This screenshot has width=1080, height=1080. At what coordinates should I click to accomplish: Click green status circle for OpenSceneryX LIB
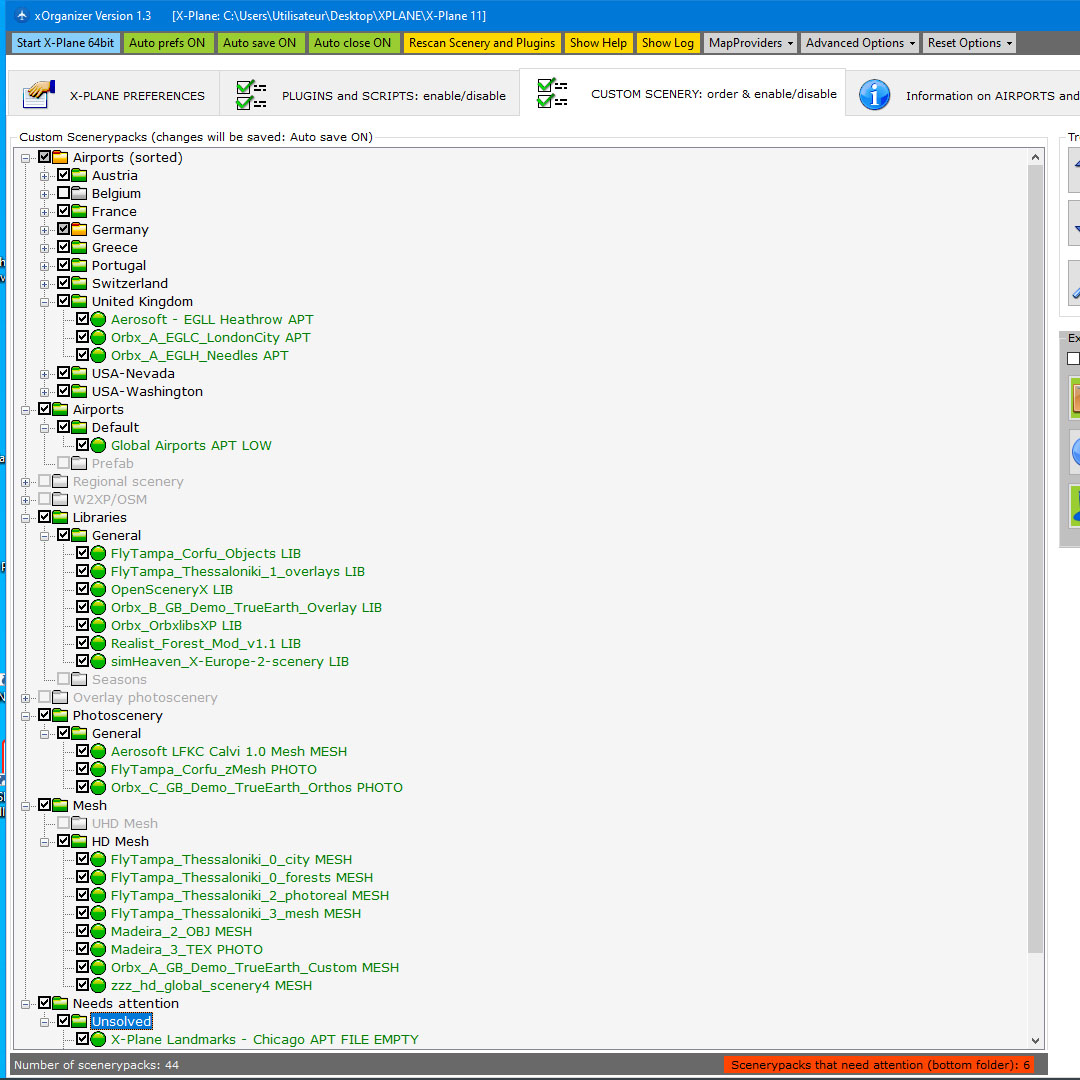tap(98, 590)
